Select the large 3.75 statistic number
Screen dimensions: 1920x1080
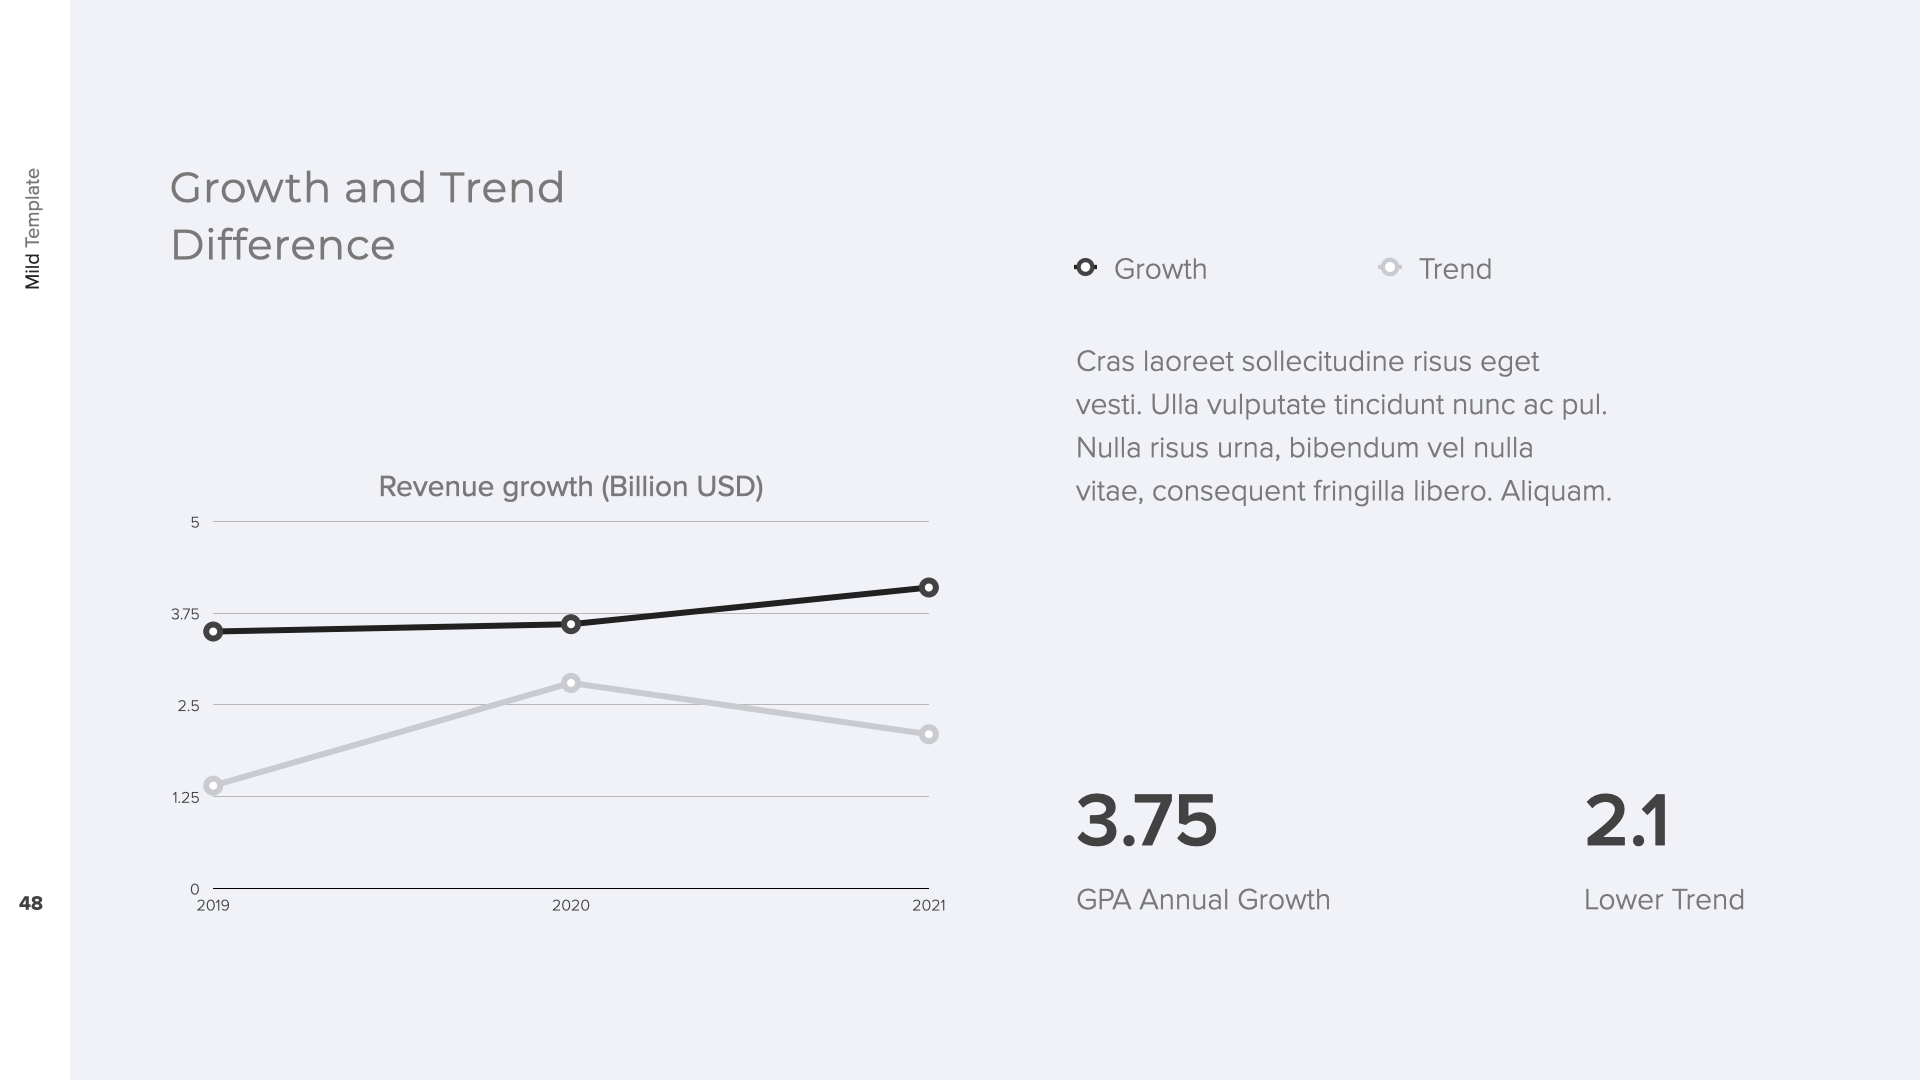tap(1146, 822)
